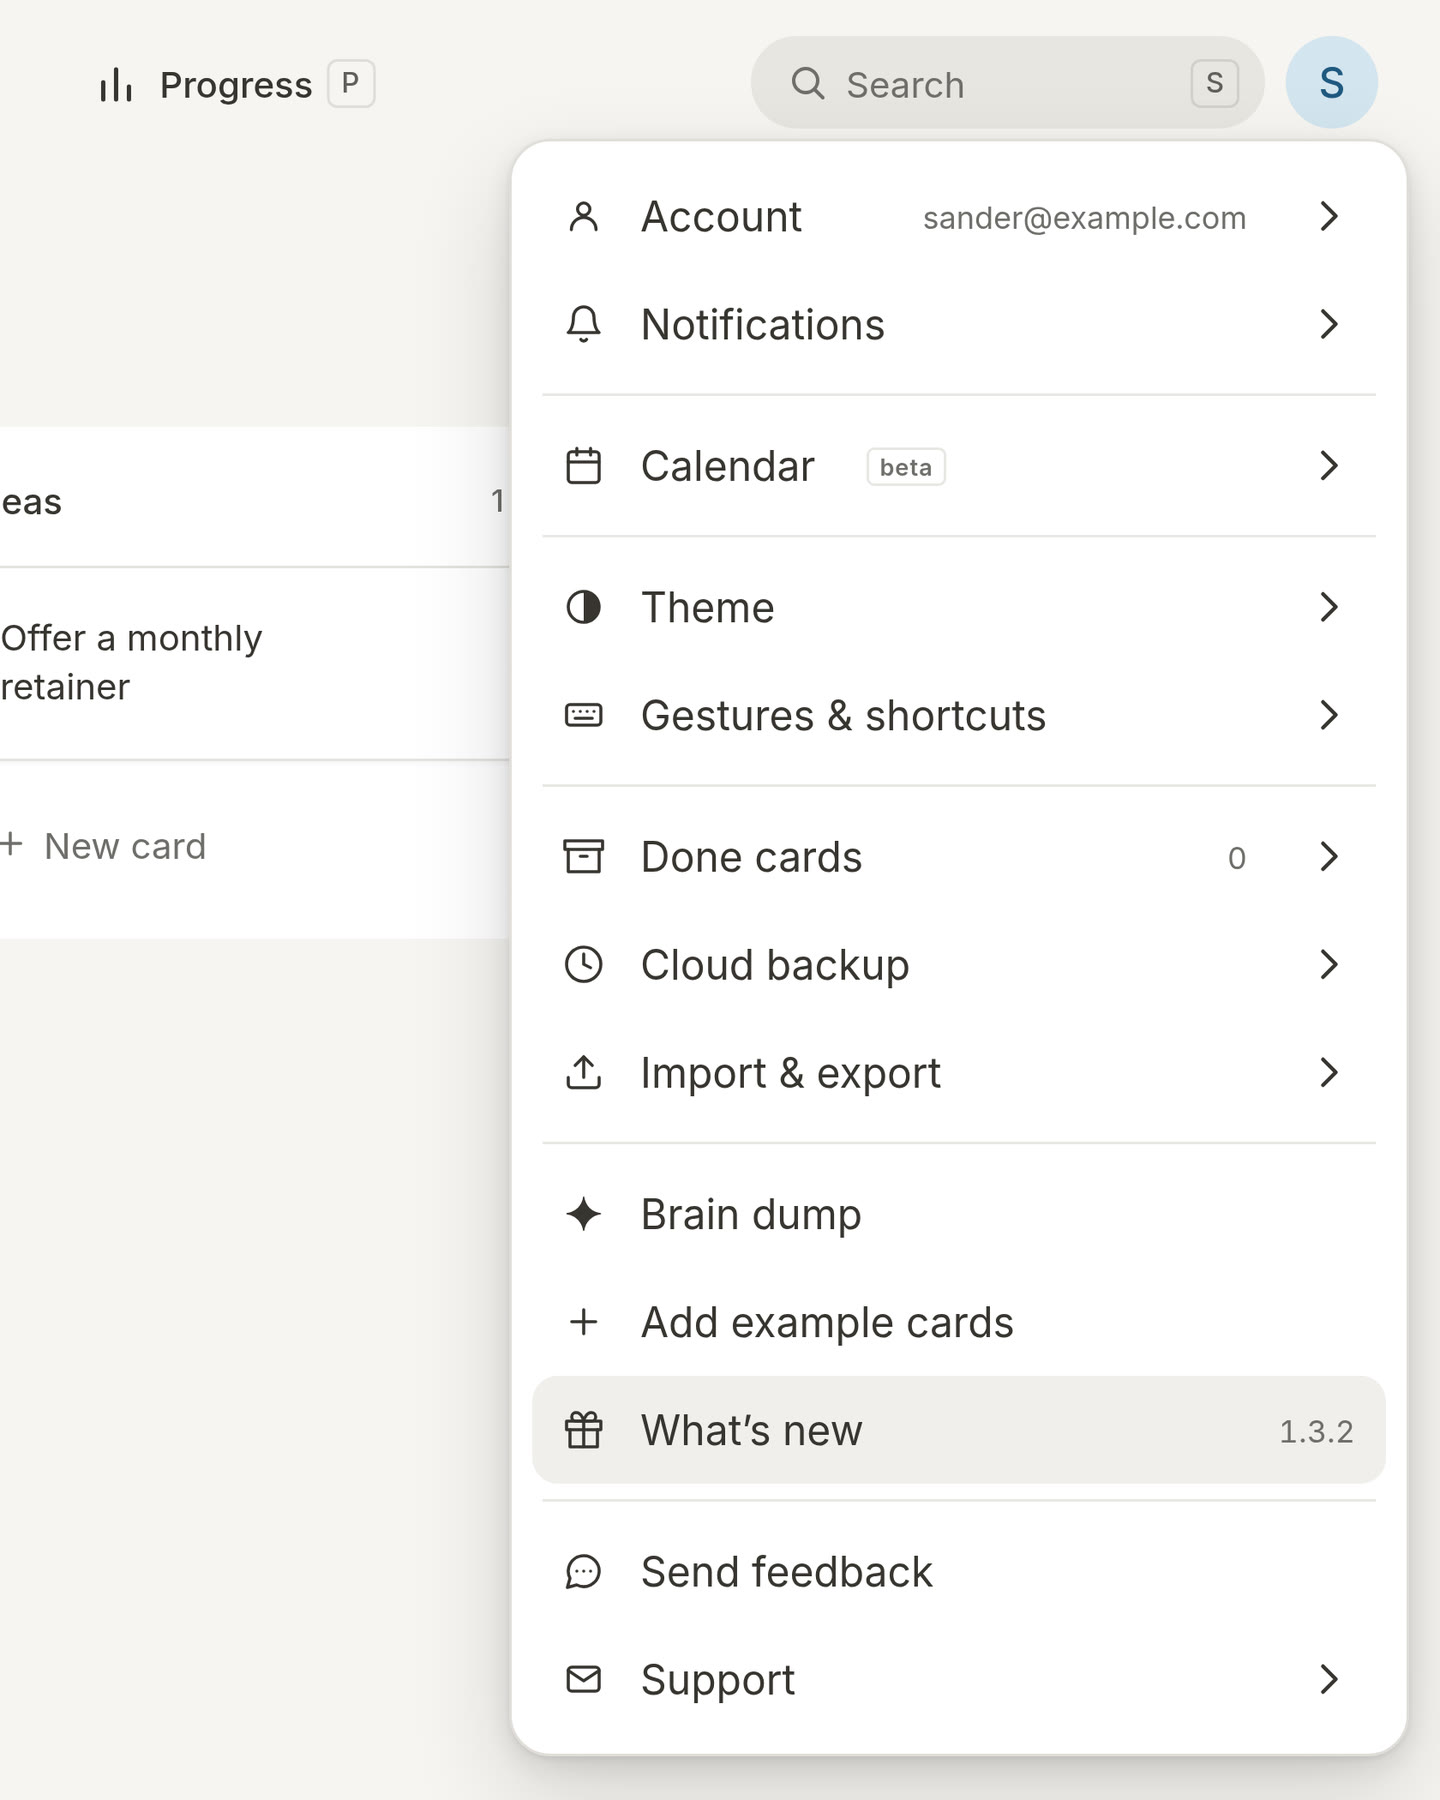Click the Progress bar chart icon

(116, 85)
